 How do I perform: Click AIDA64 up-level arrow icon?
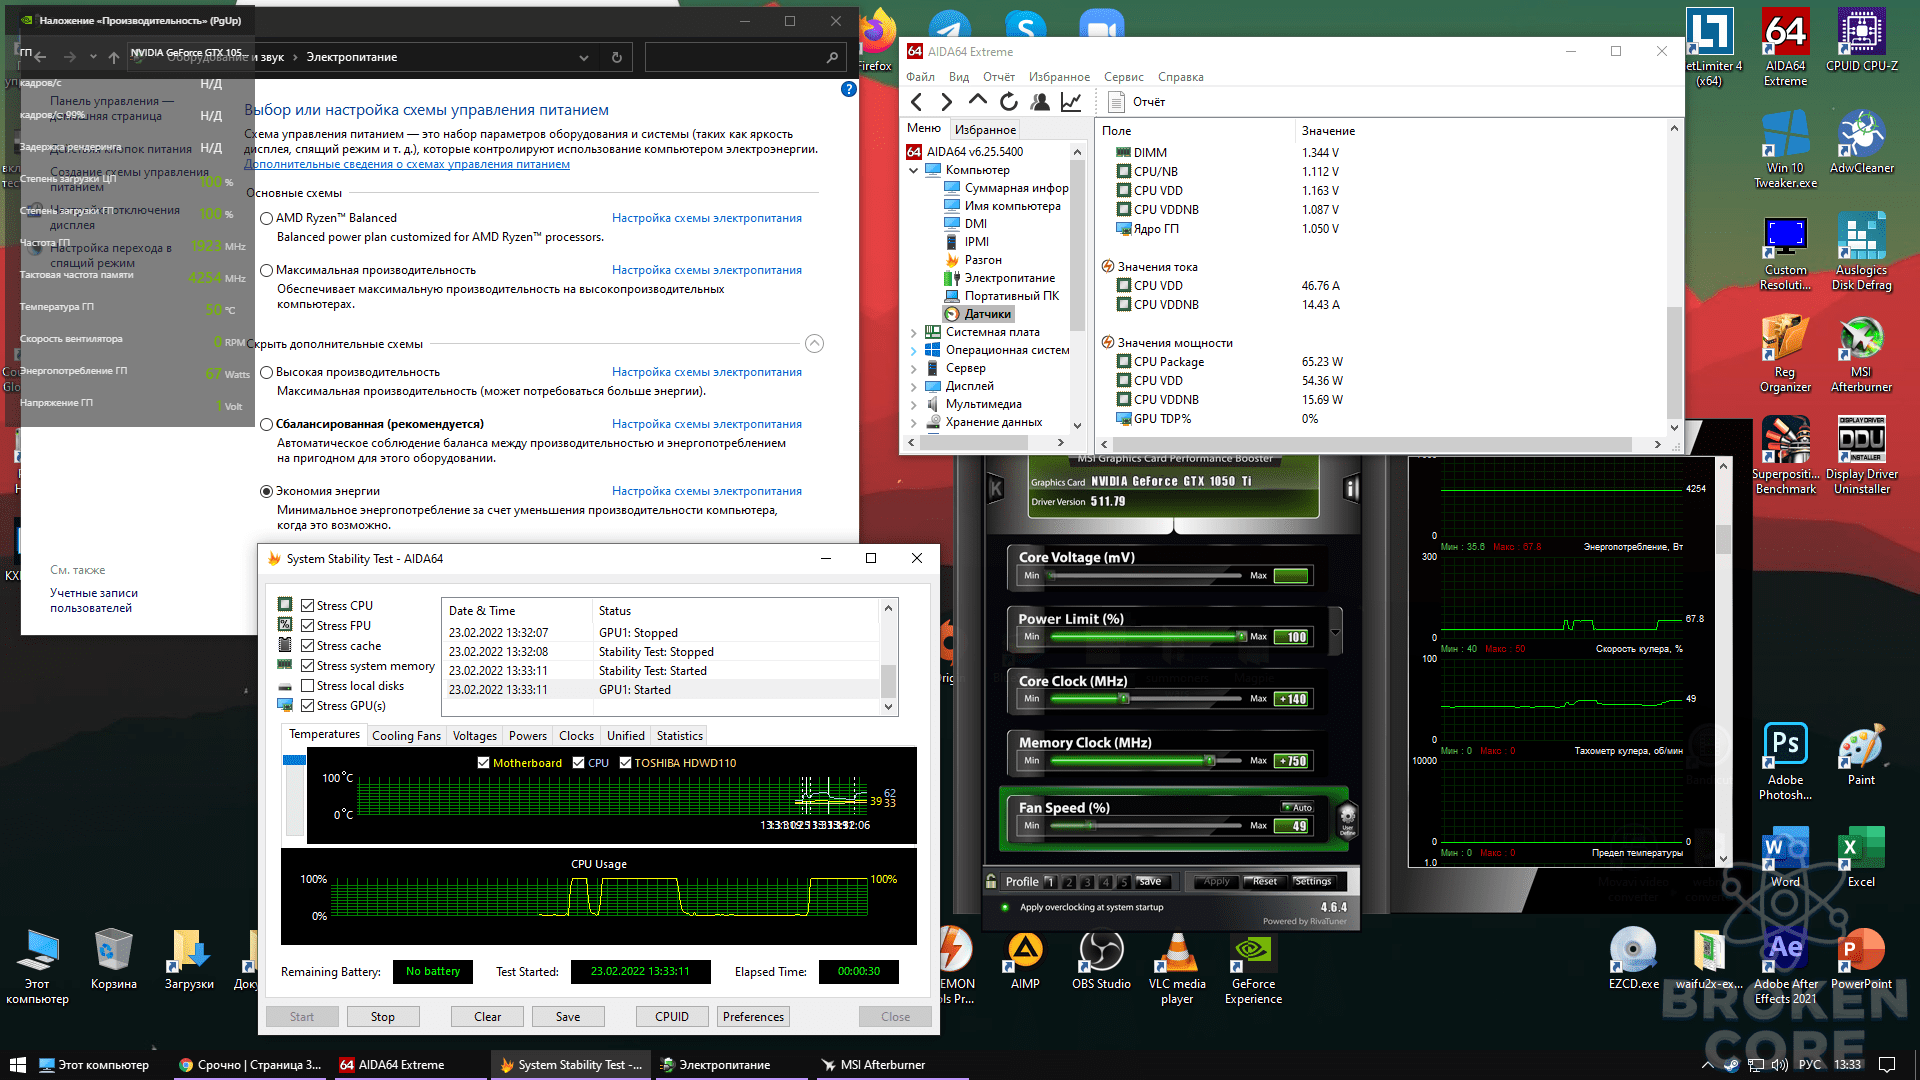click(977, 101)
